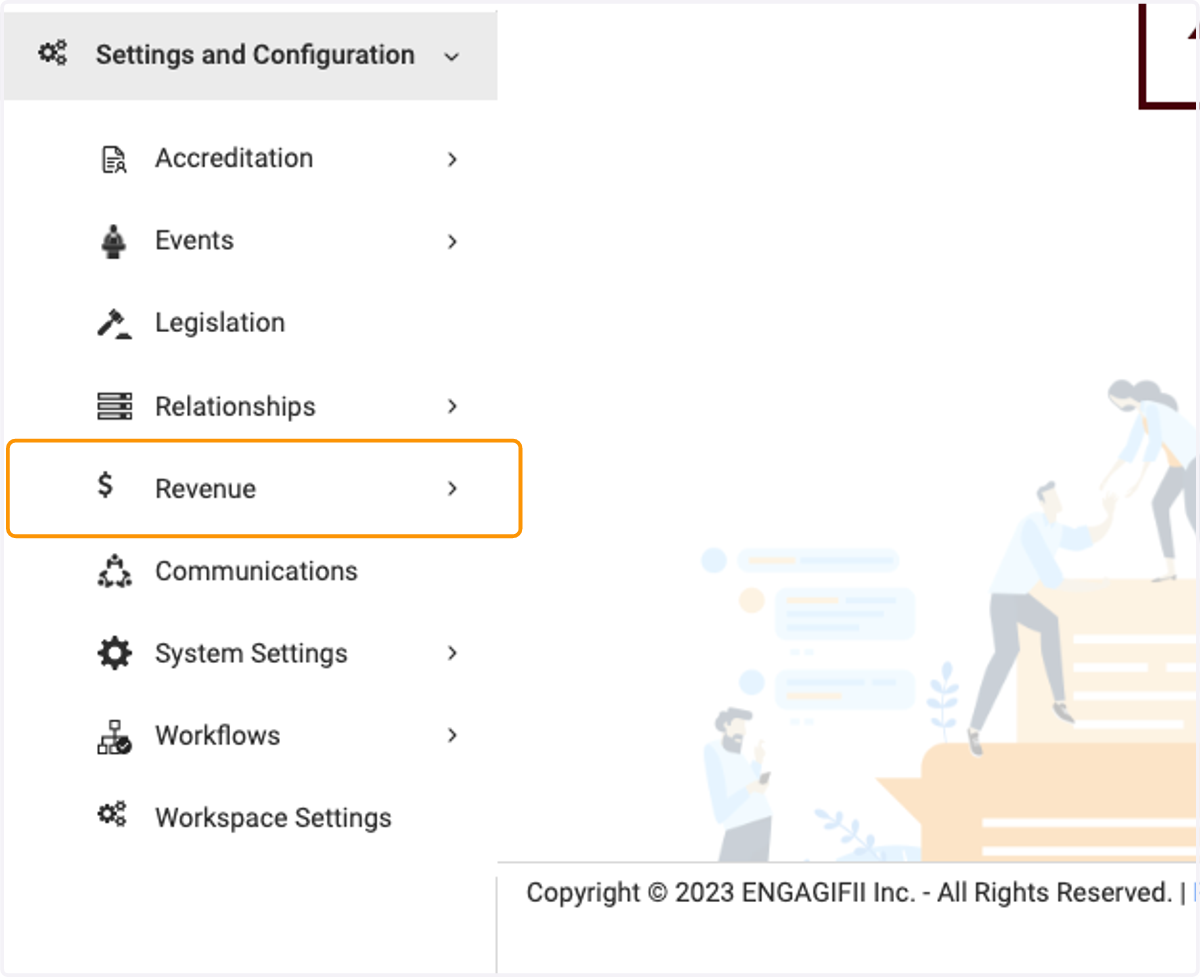Click the System Settings gear icon
The image size is (1200, 977).
[x=114, y=653]
